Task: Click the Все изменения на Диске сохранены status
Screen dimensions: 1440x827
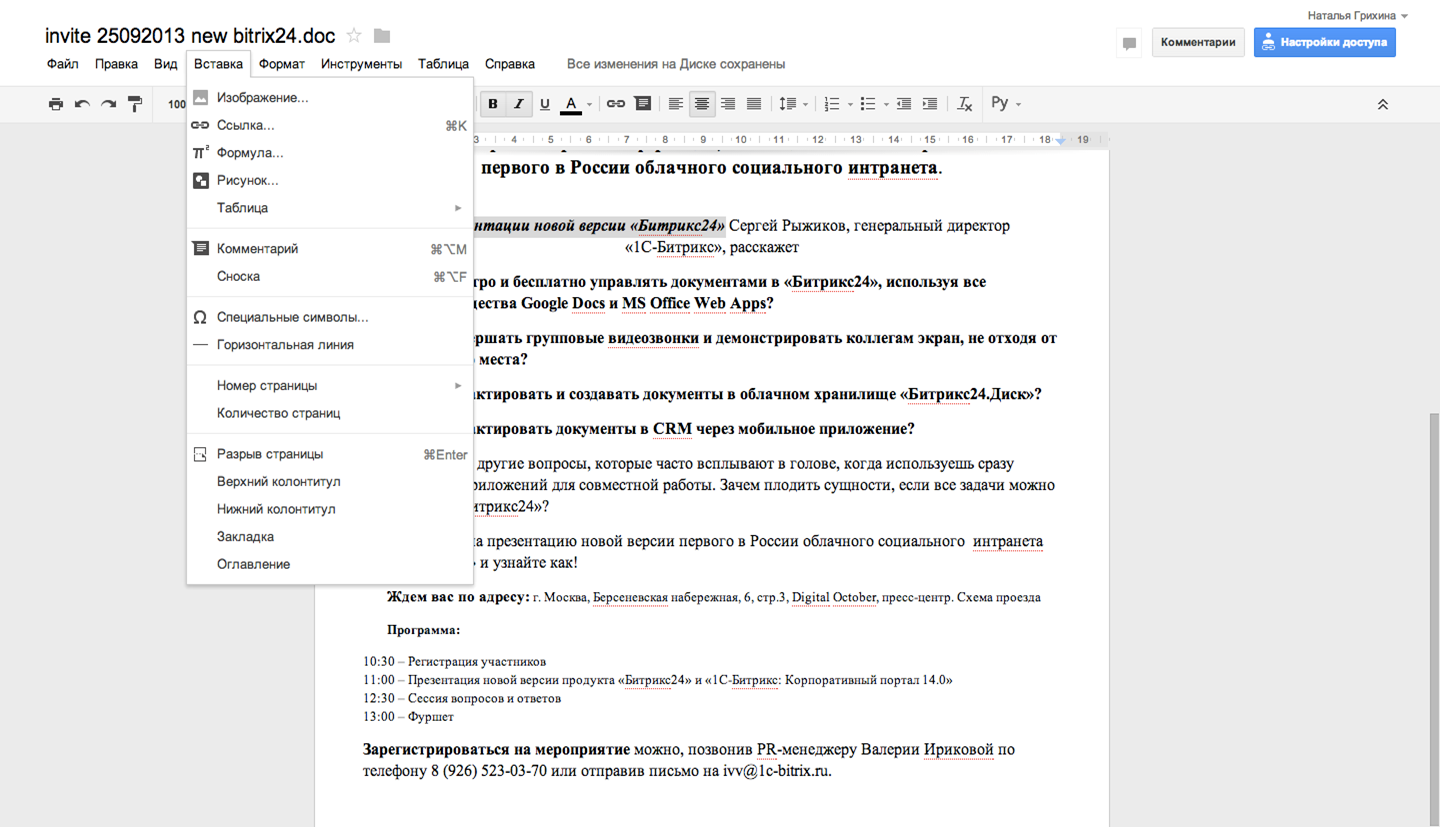Action: (676, 64)
